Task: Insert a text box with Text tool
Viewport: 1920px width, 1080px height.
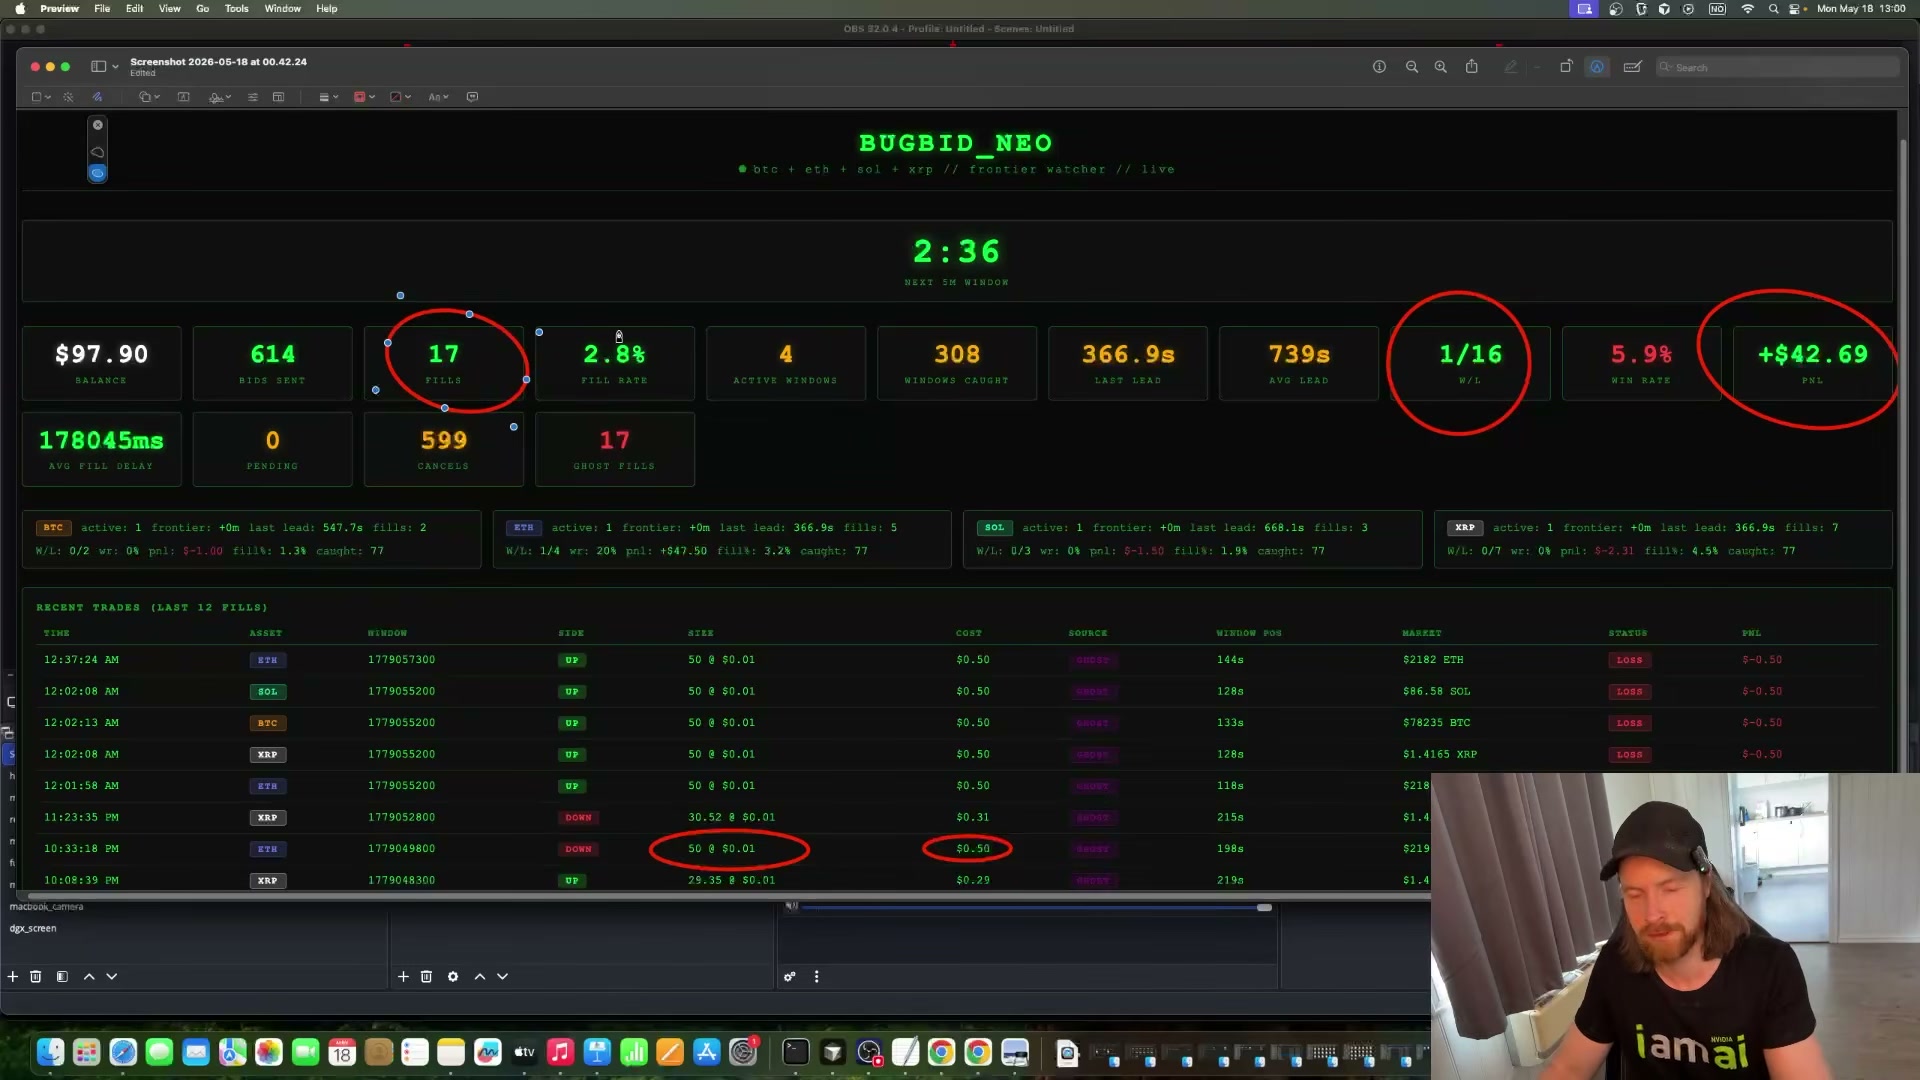Action: [x=184, y=97]
